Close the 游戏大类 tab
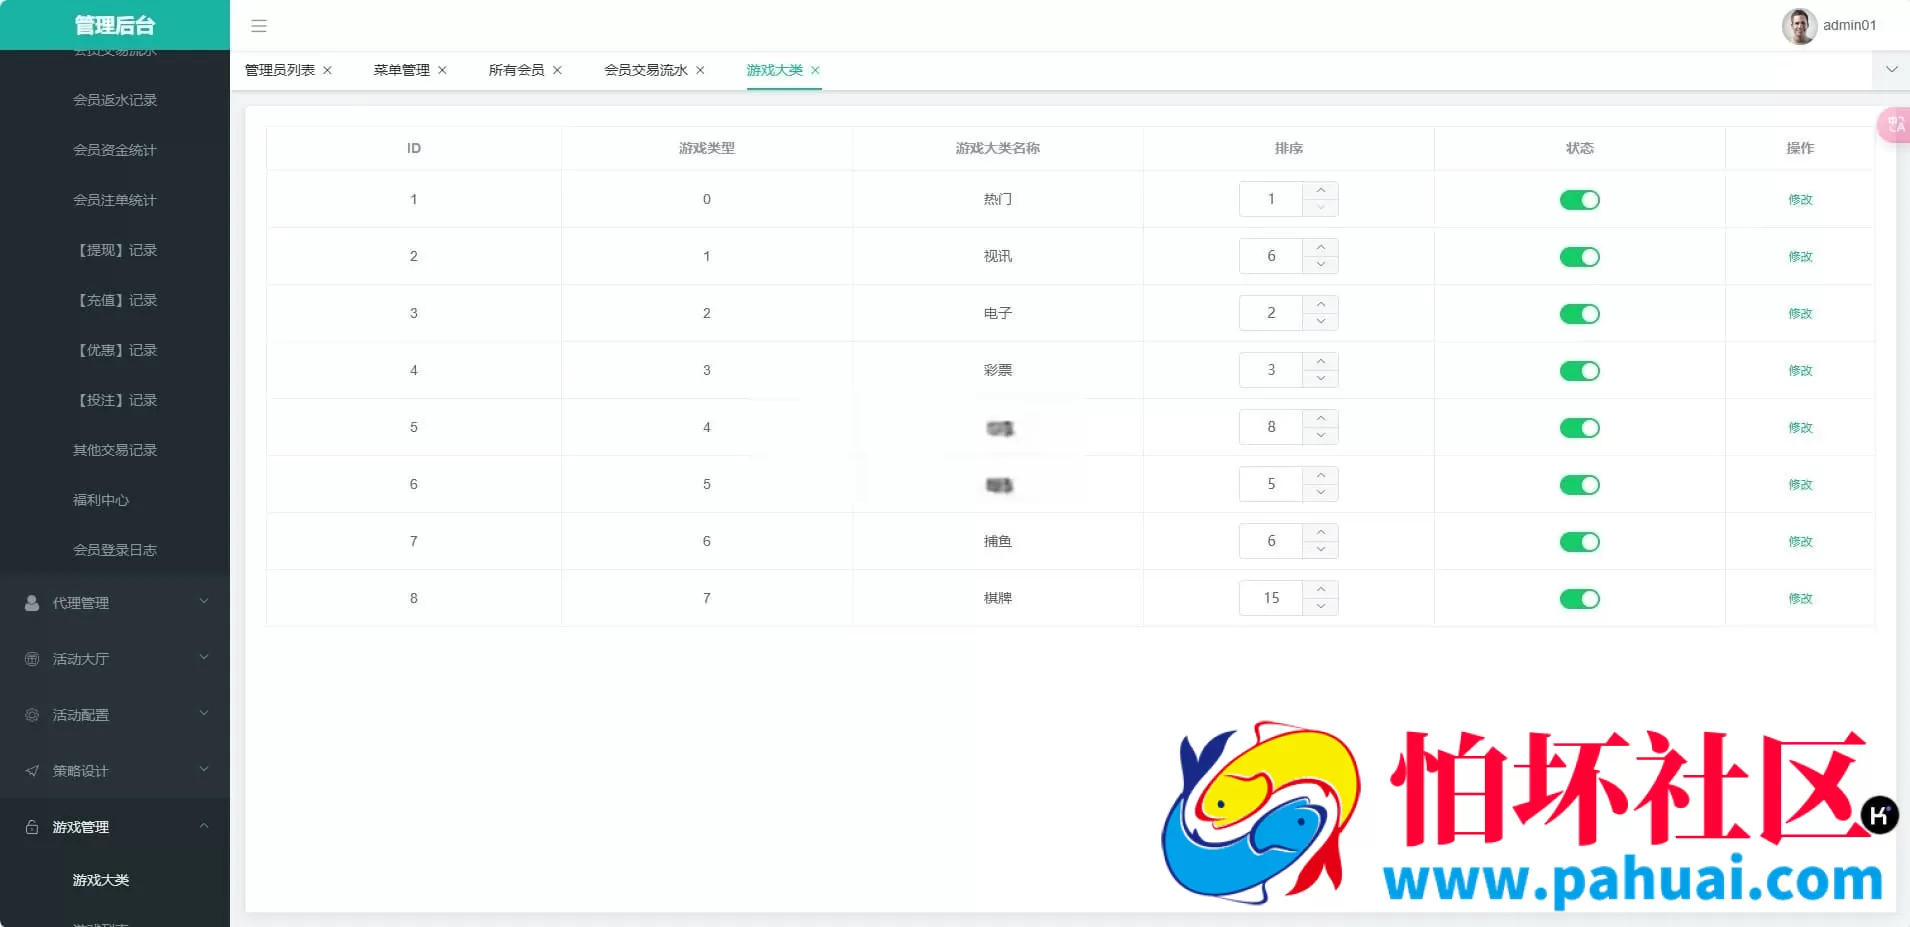1910x927 pixels. coord(815,70)
